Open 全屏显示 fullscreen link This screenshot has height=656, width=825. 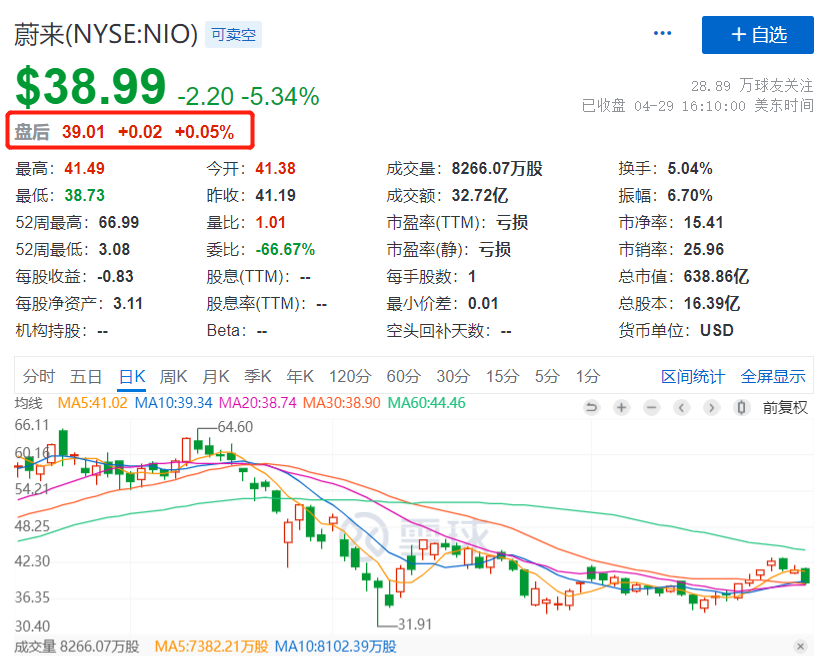(773, 376)
